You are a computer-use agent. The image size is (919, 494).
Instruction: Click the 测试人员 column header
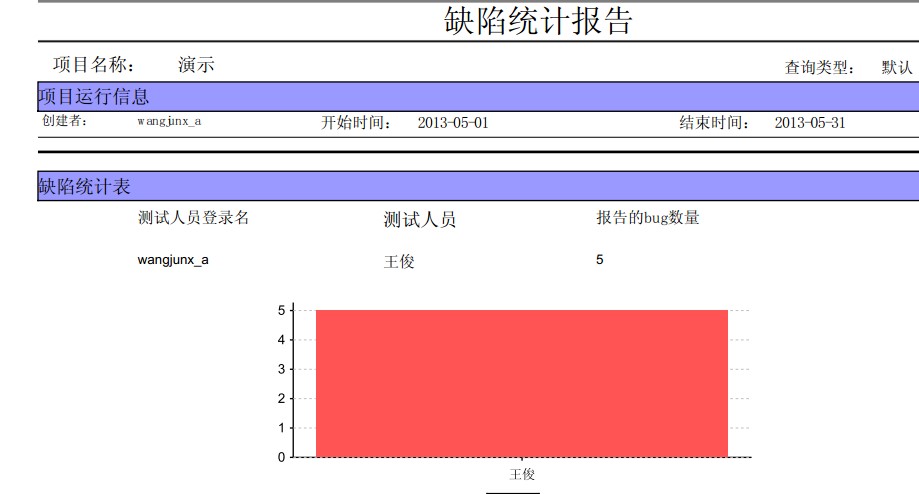420,220
